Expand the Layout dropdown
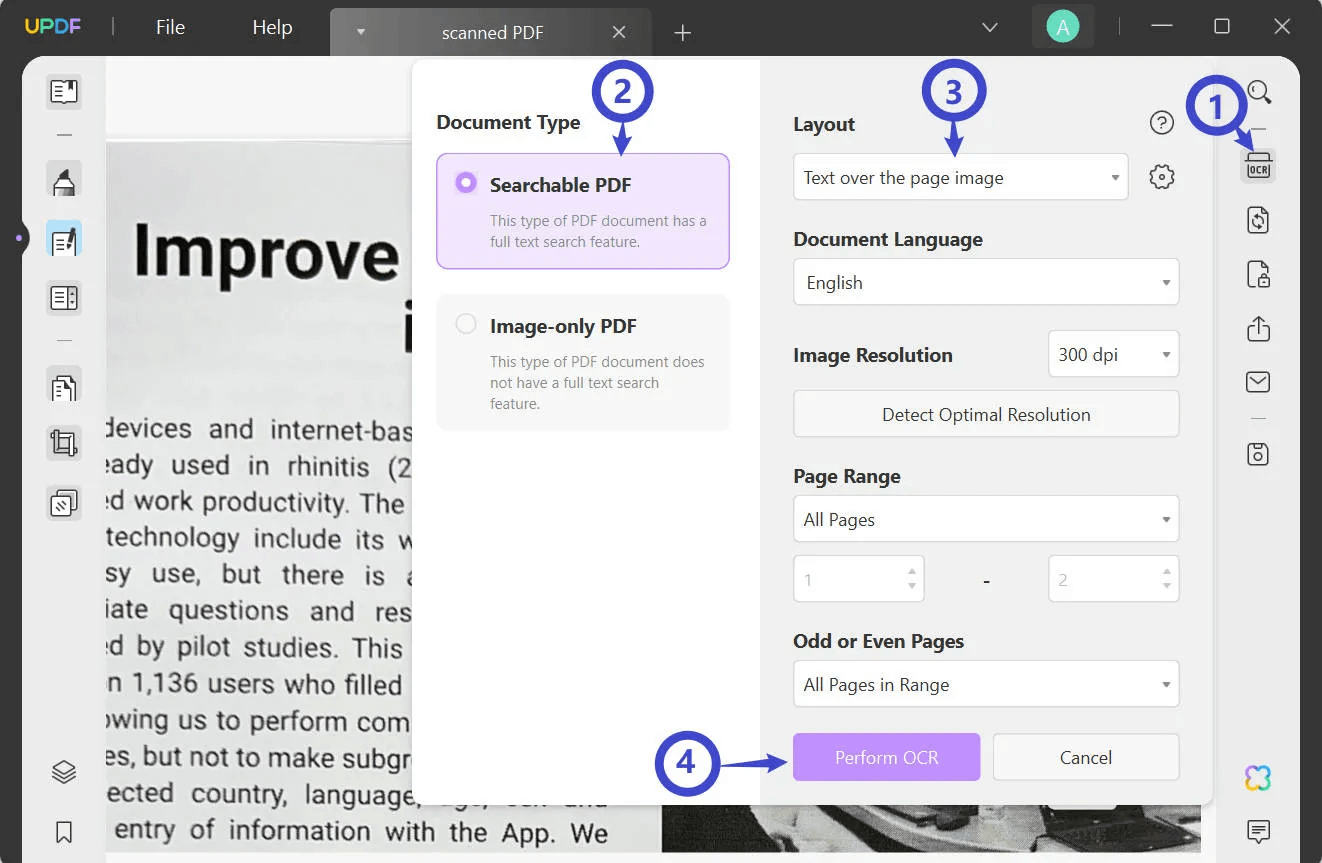The height and width of the screenshot is (863, 1322). pyautogui.click(x=960, y=177)
